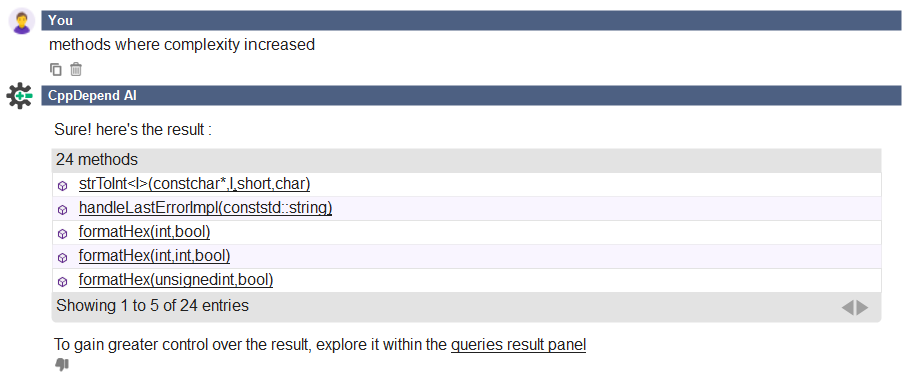Open strToInt<I>(constchar*,I,short,char) method link
This screenshot has height=378, width=916.
195,184
